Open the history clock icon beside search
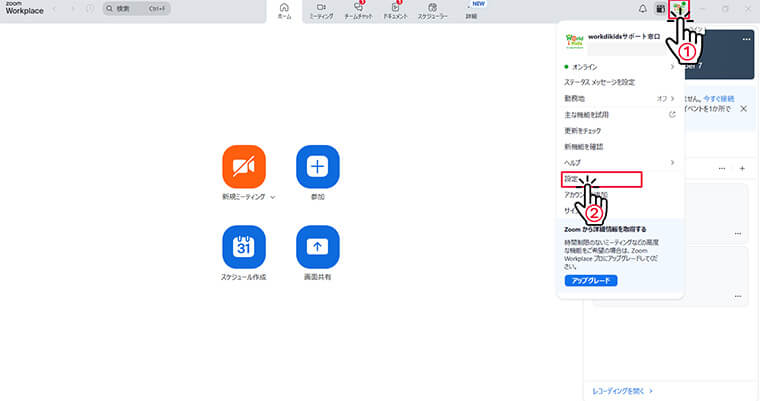This screenshot has width=760, height=401. tap(90, 9)
